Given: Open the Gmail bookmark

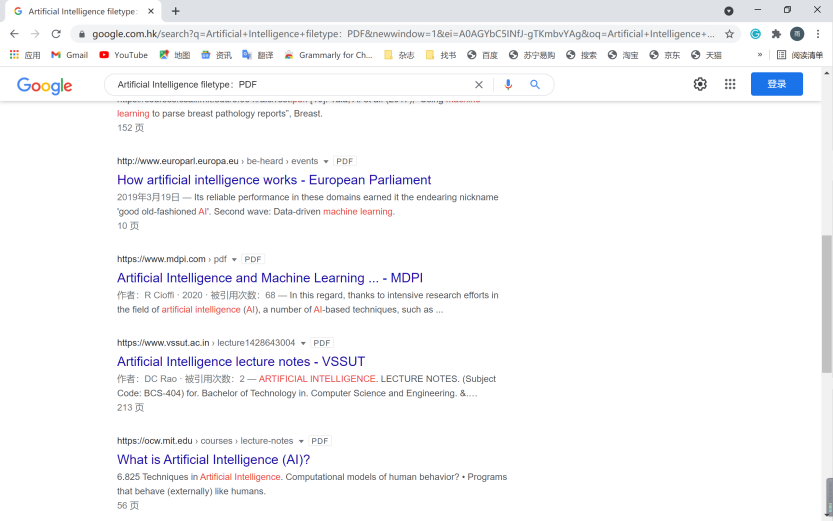Looking at the screenshot, I should click(x=70, y=55).
